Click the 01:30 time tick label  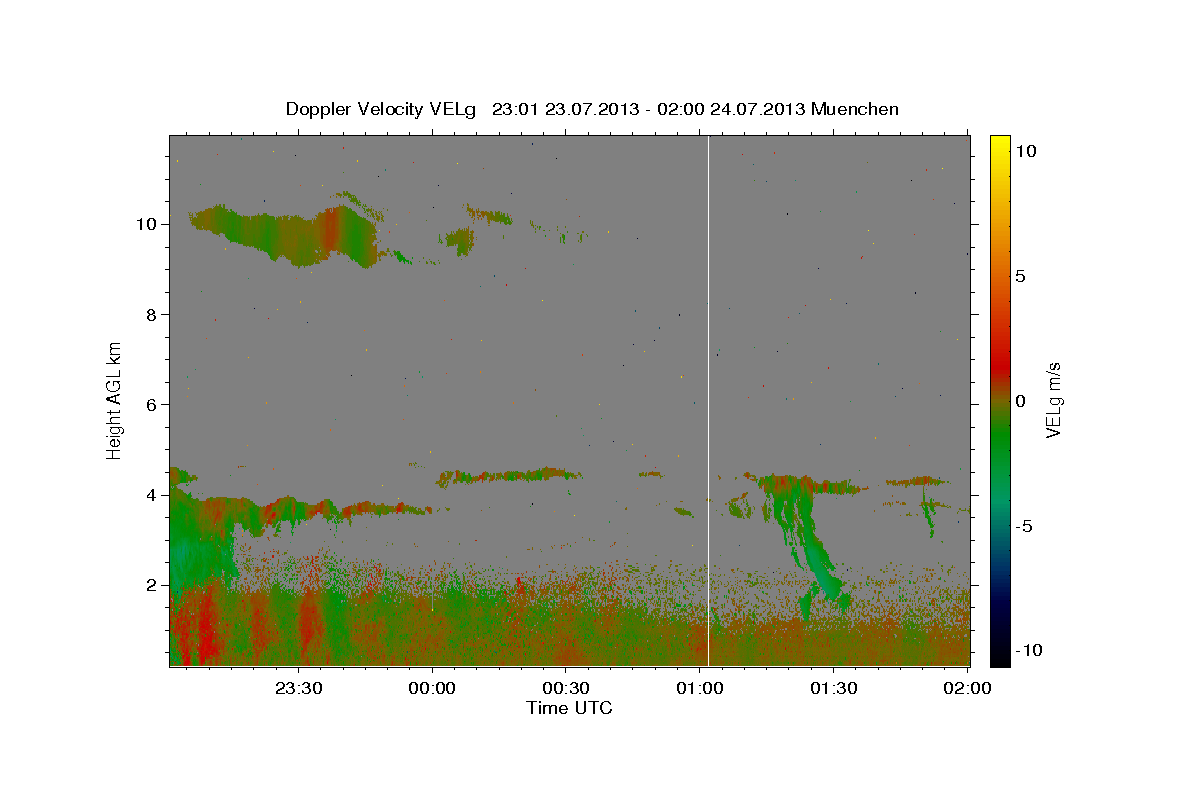click(x=832, y=689)
